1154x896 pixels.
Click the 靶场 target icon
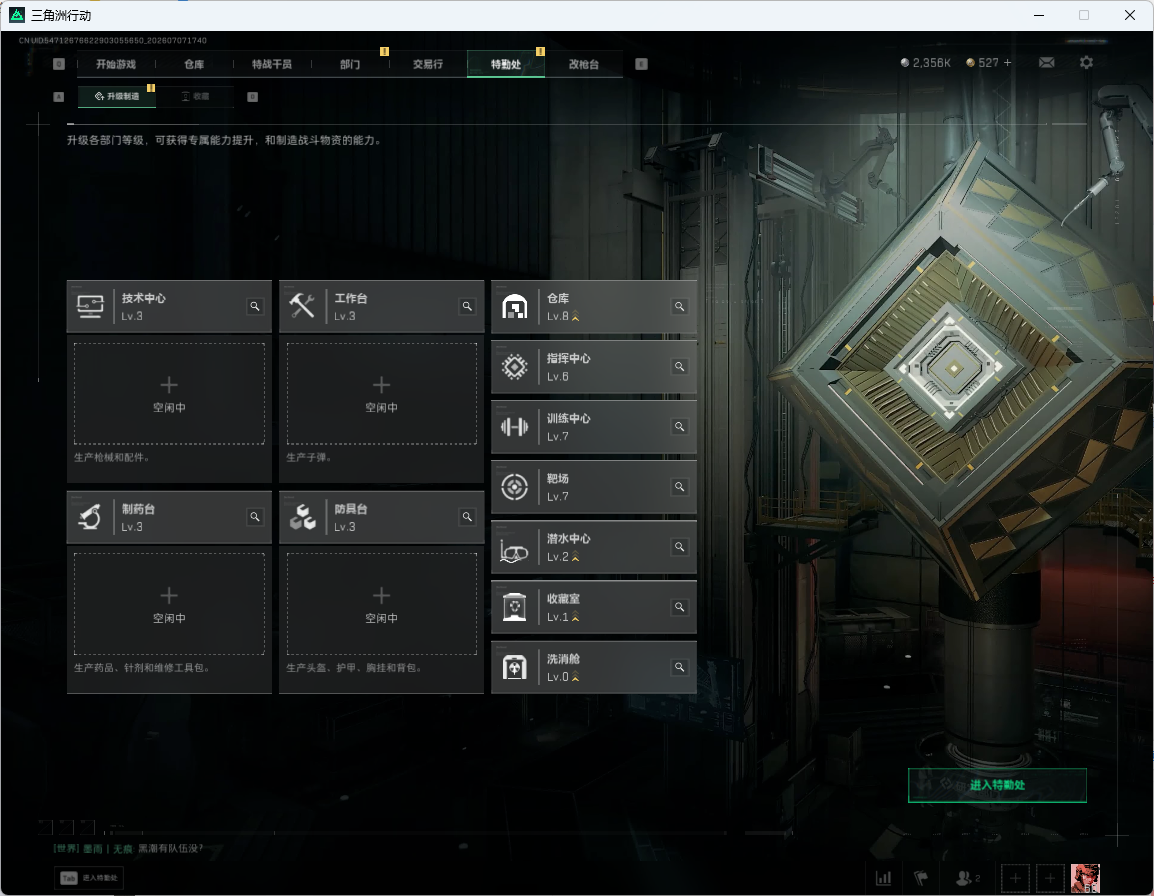pyautogui.click(x=514, y=487)
